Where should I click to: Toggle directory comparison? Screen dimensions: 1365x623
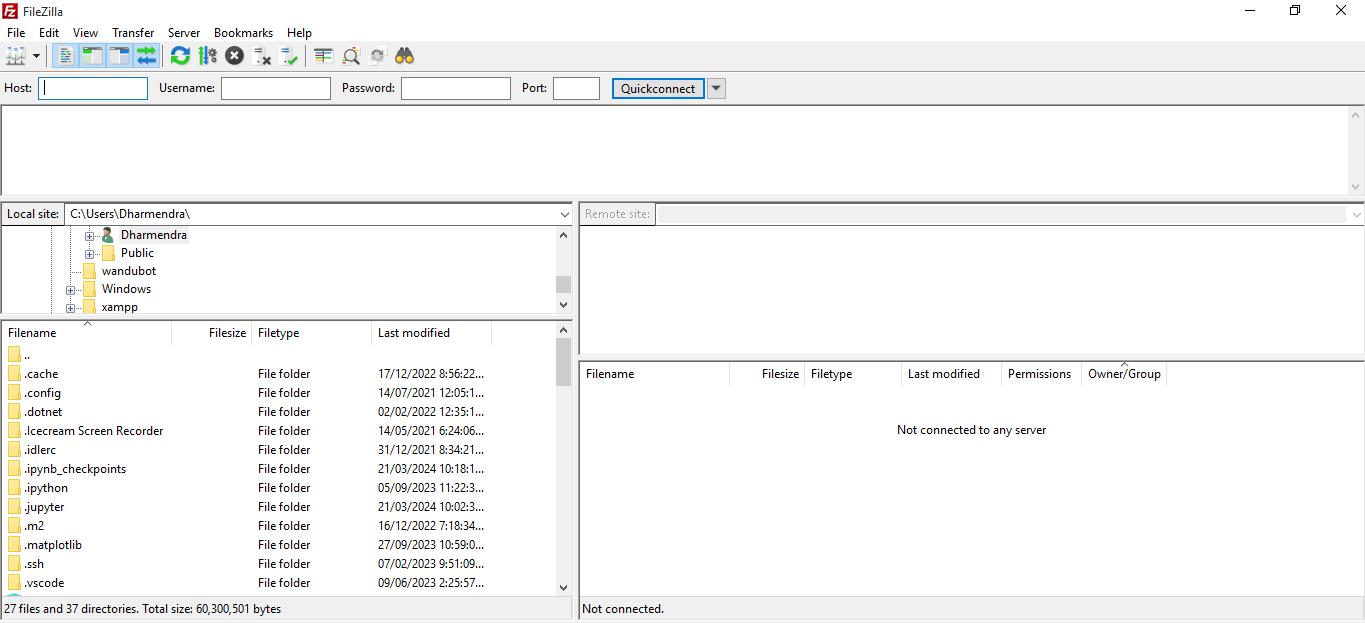pyautogui.click(x=351, y=56)
